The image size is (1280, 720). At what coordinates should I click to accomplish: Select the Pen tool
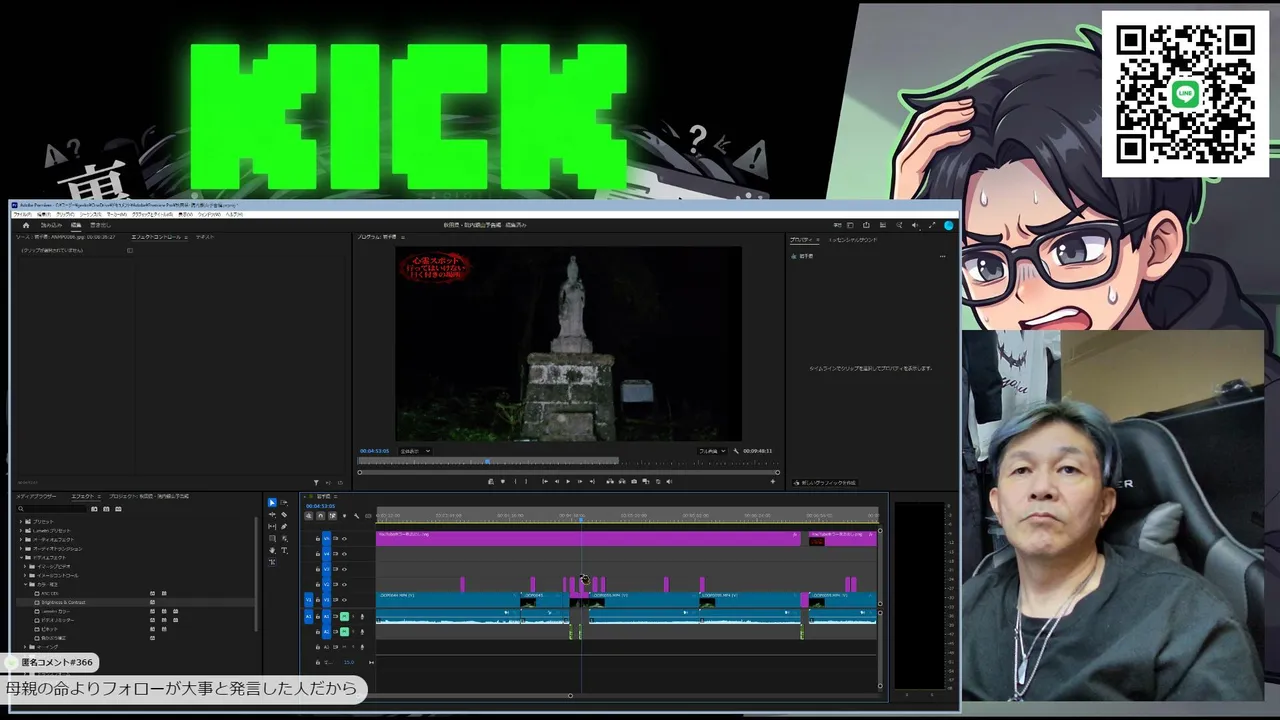click(284, 527)
